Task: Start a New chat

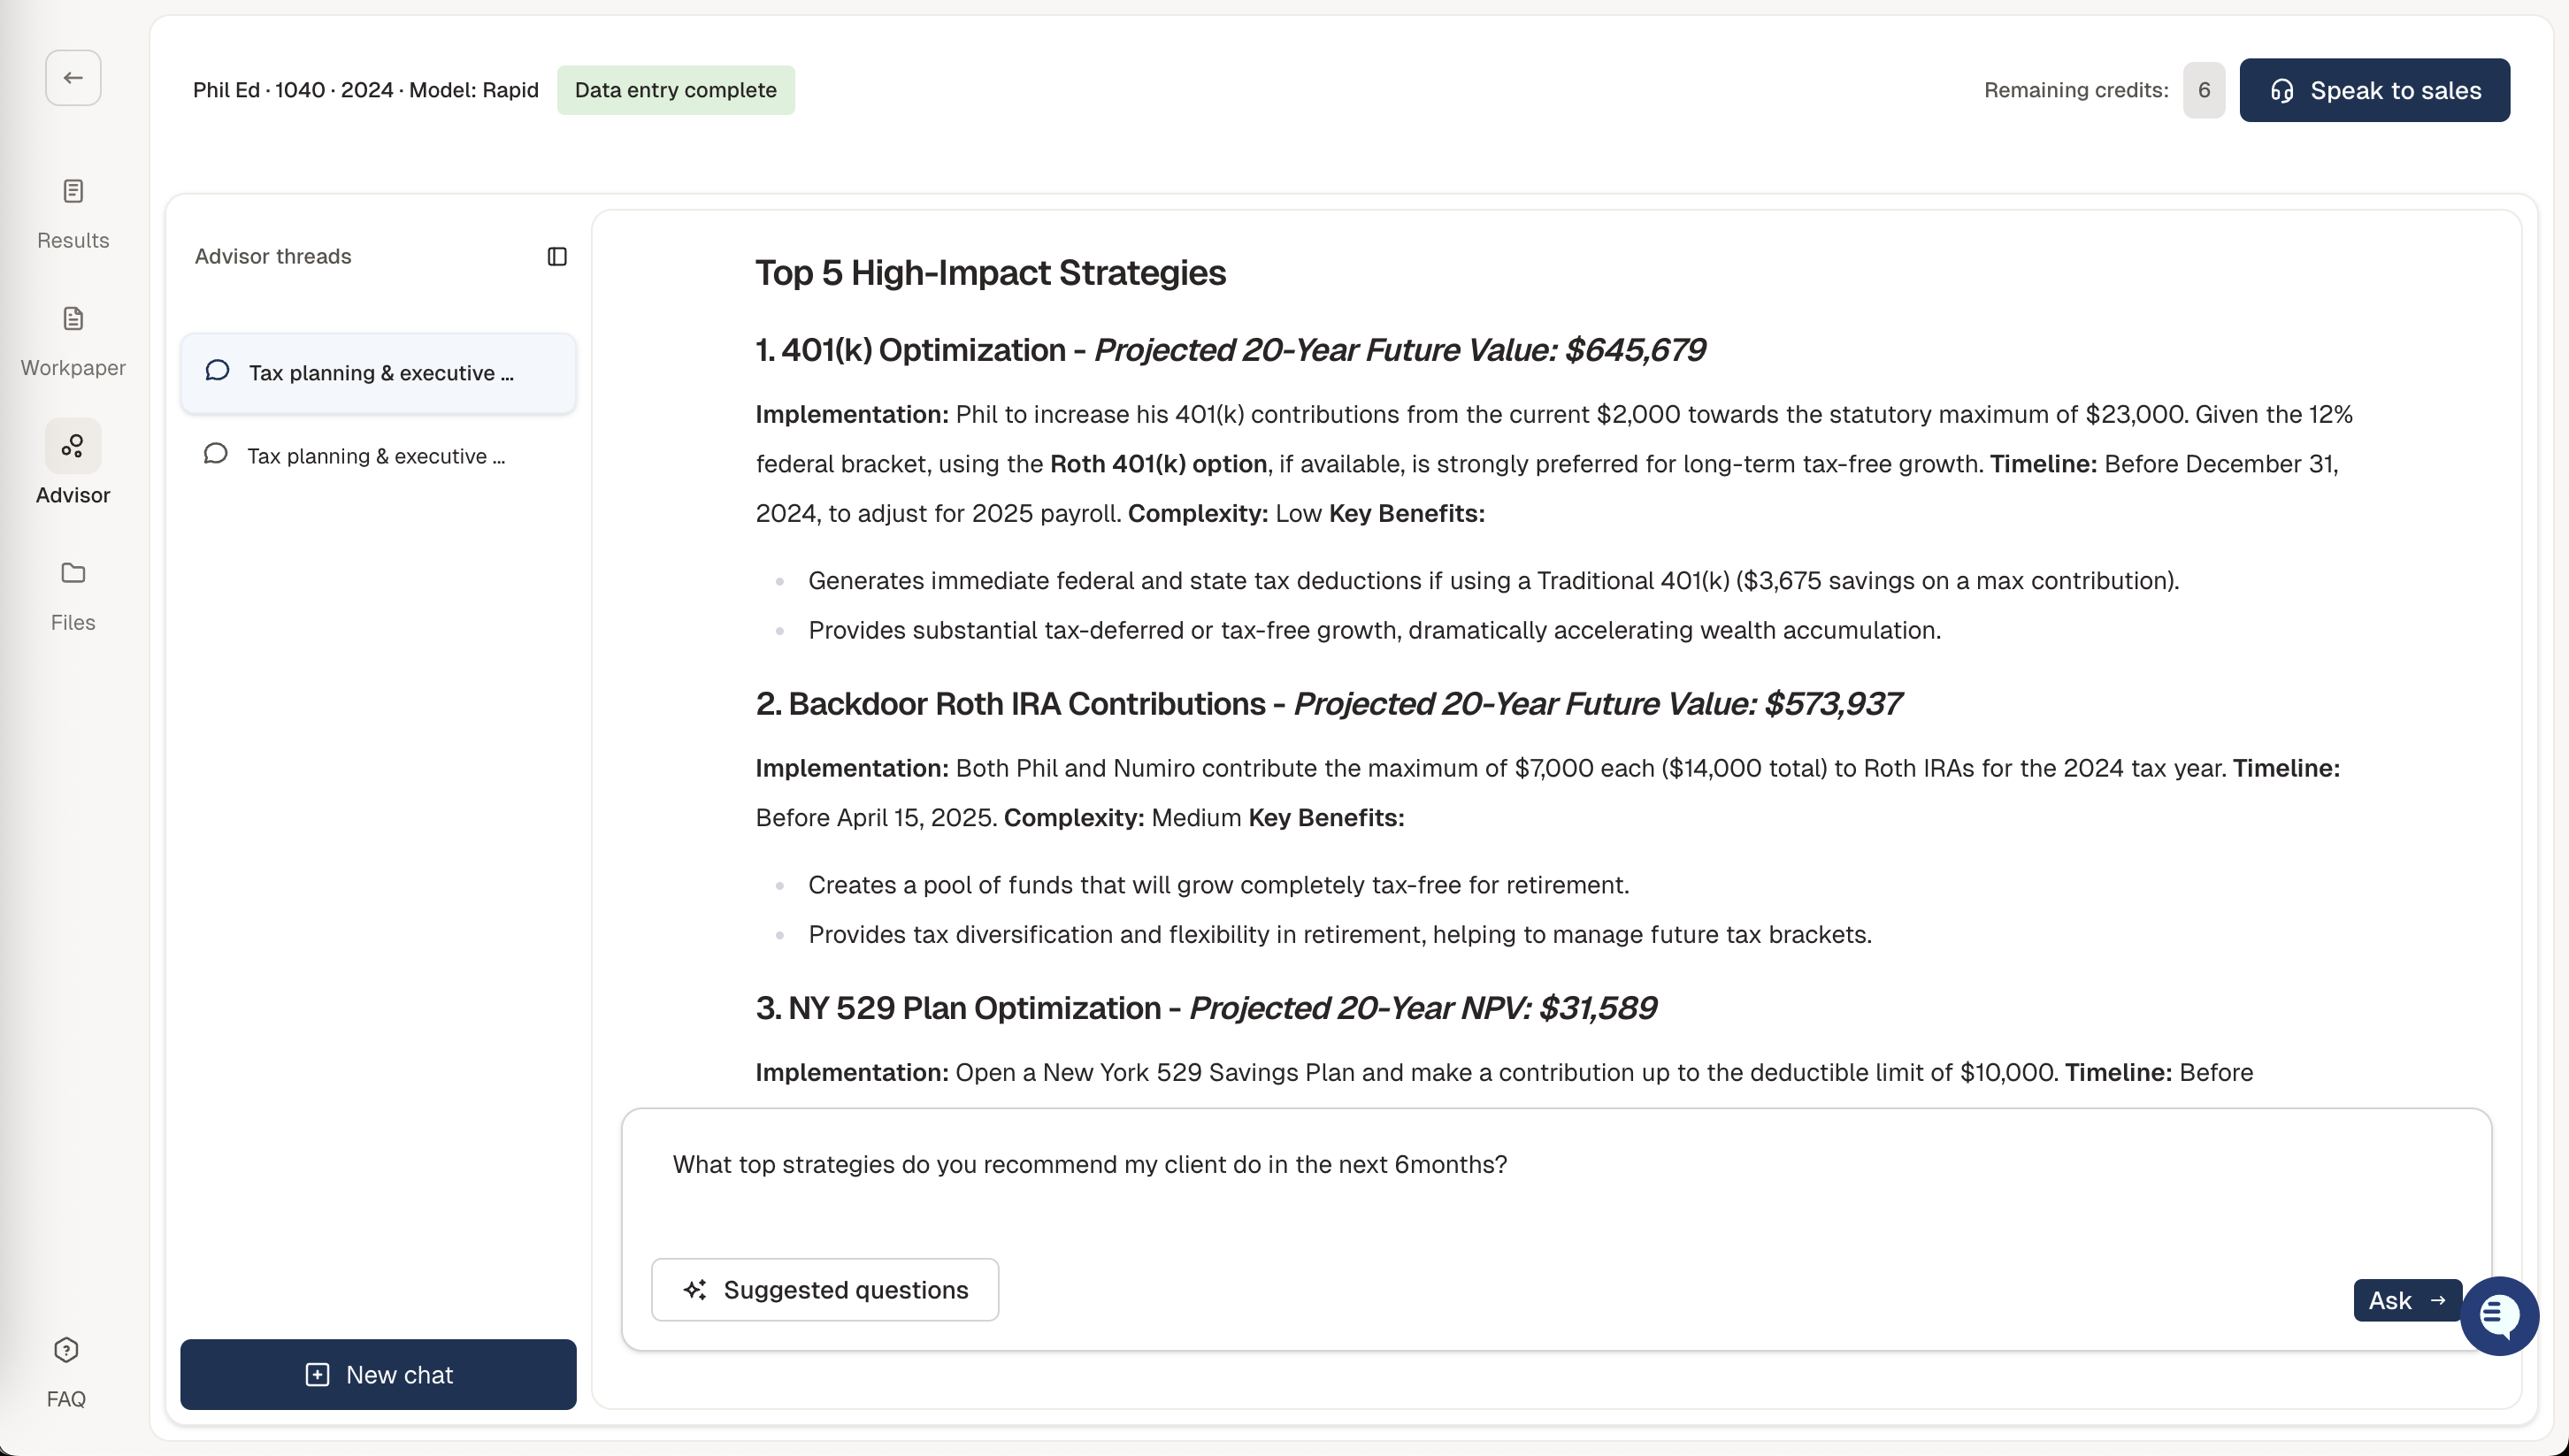Action: click(378, 1374)
